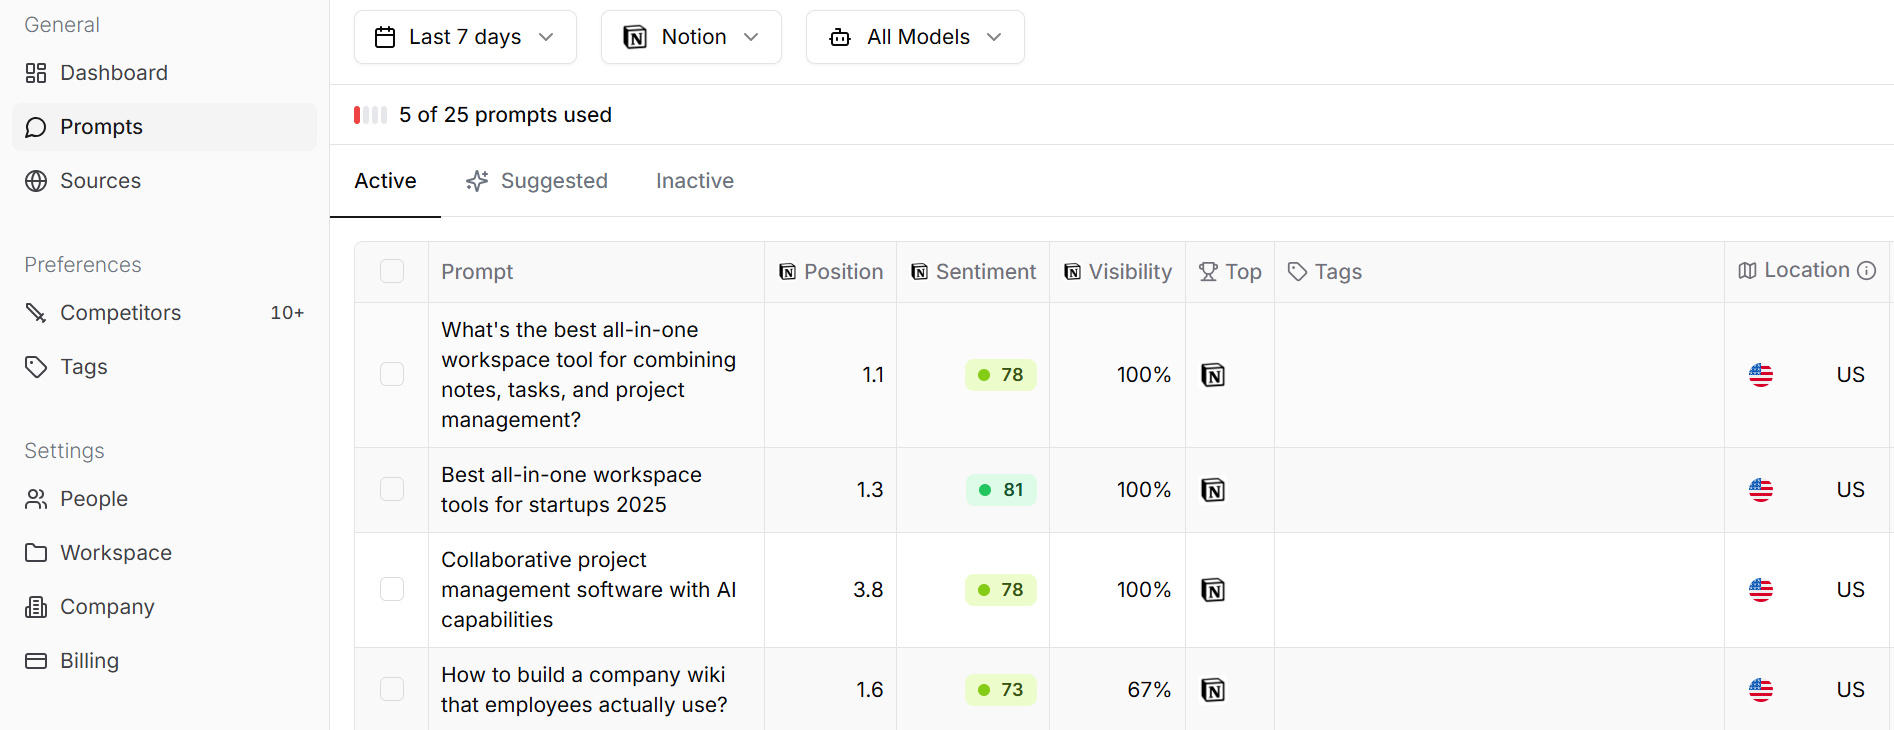Image resolution: width=1894 pixels, height=730 pixels.
Task: Select the 'Collaborative project management' row checkbox
Action: point(392,590)
